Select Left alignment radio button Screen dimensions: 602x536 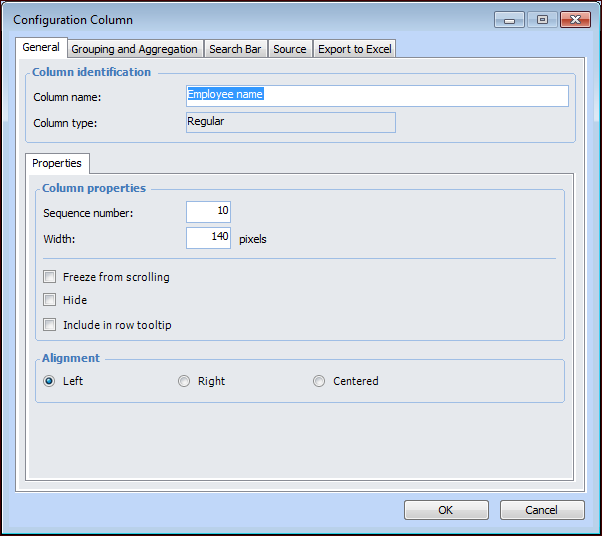pos(49,381)
